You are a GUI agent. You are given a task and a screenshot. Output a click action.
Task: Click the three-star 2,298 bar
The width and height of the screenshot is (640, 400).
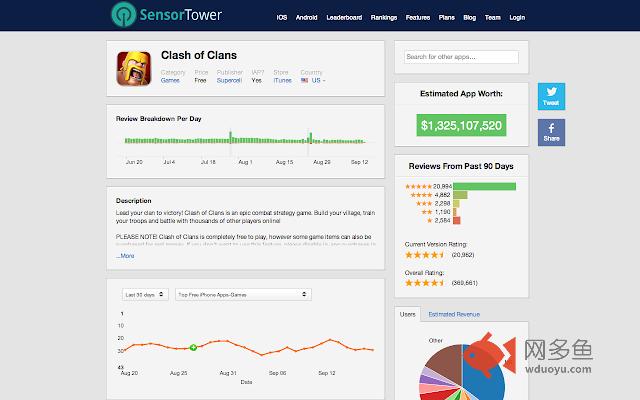pos(456,203)
